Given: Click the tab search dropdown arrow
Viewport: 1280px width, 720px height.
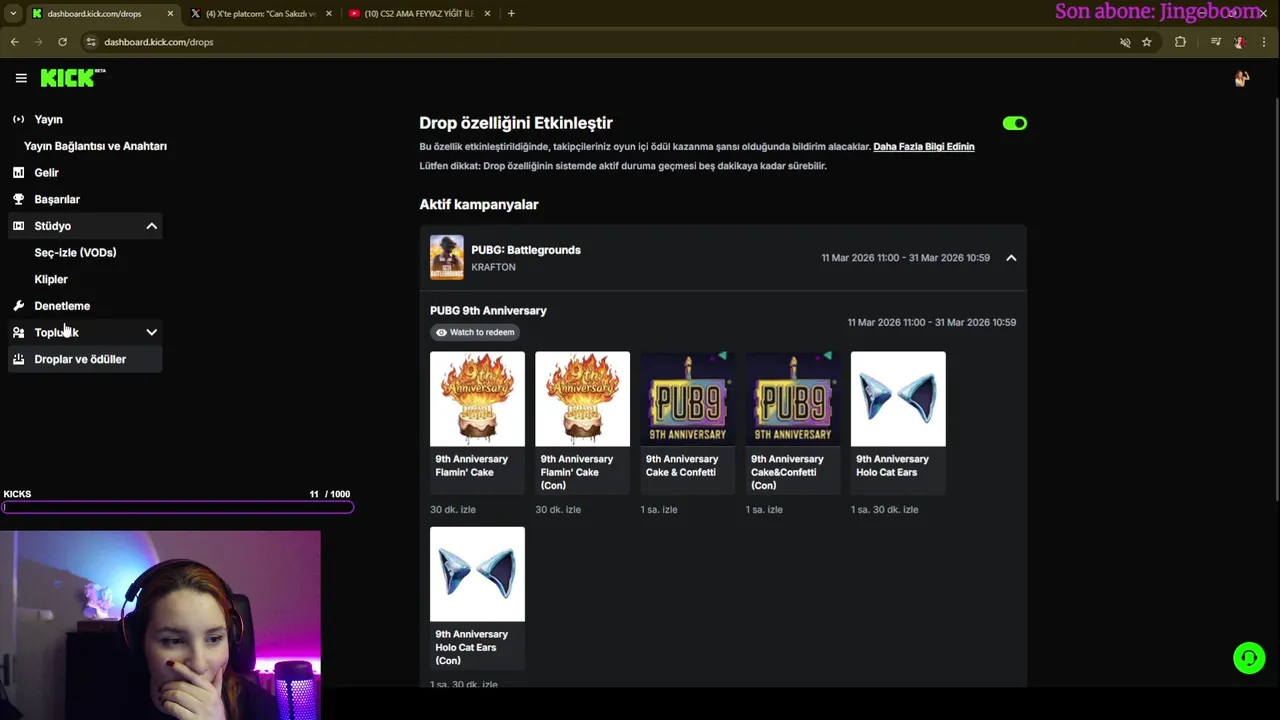Looking at the screenshot, I should (12, 14).
